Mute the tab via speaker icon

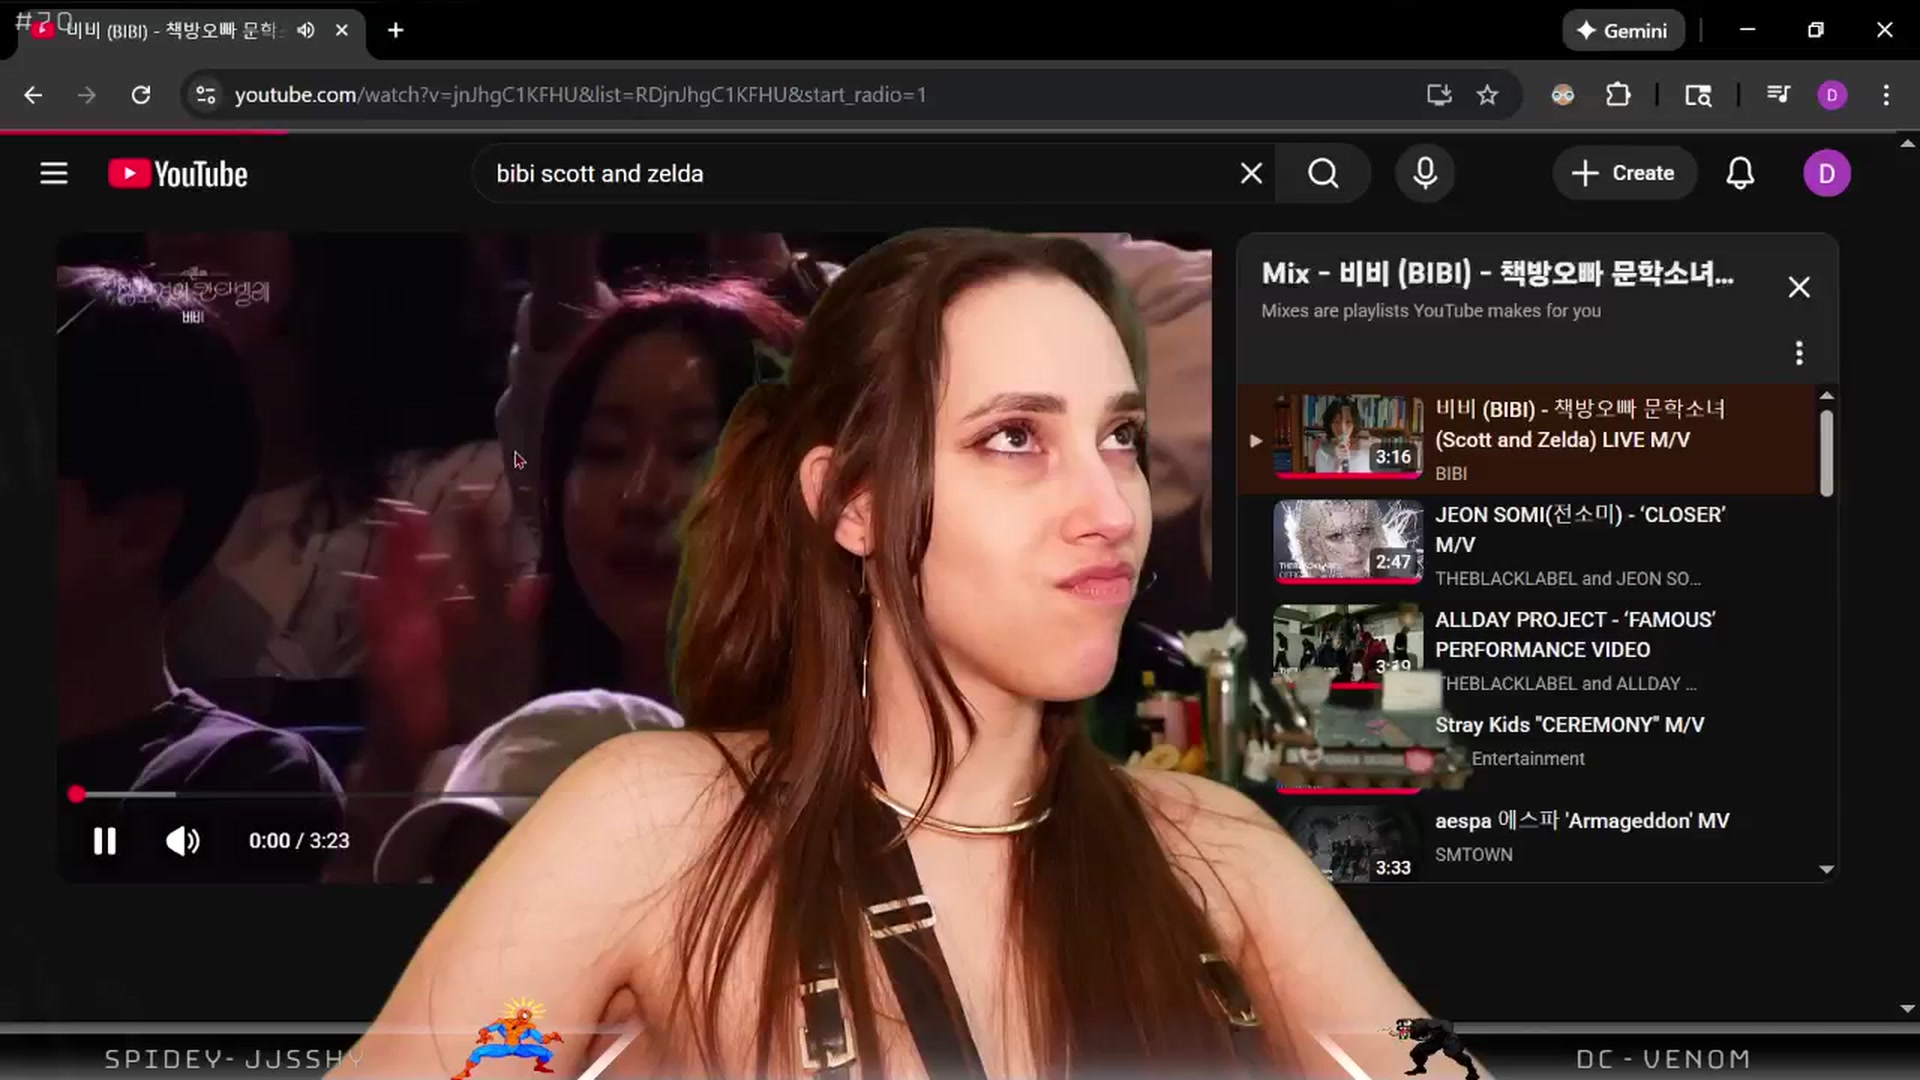click(306, 30)
